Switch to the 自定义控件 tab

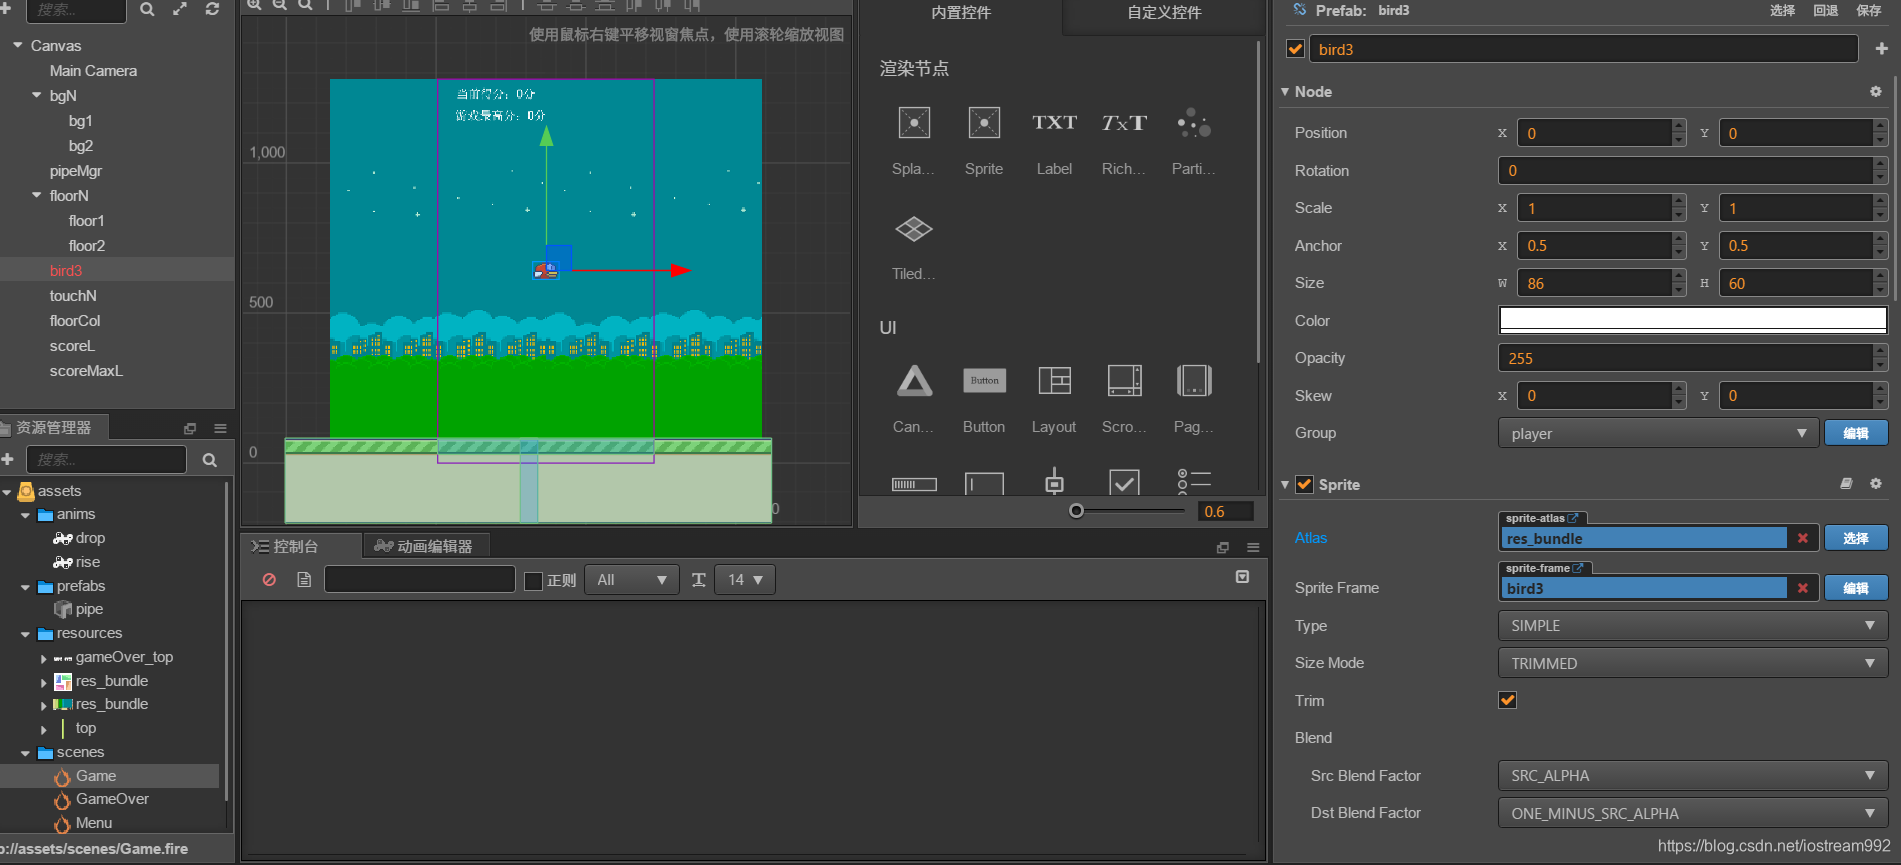[1164, 13]
